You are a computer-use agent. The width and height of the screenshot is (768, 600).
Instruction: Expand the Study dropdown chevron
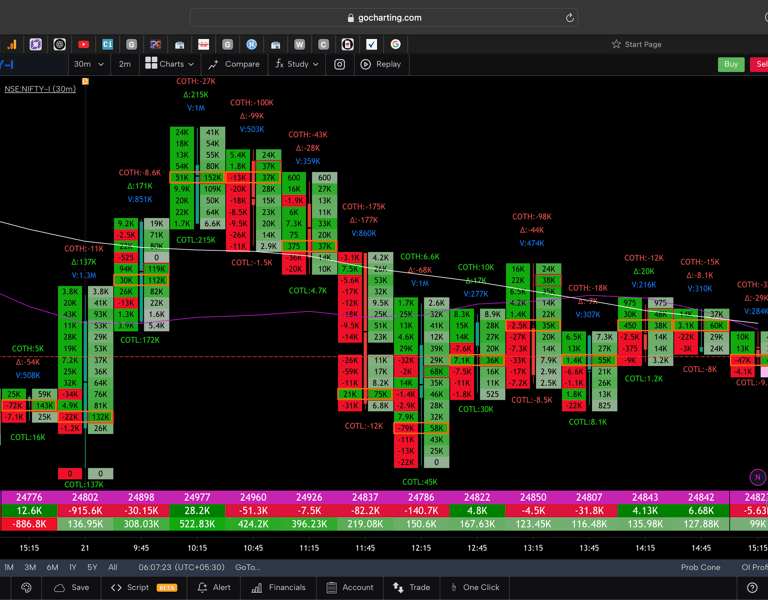pos(315,64)
